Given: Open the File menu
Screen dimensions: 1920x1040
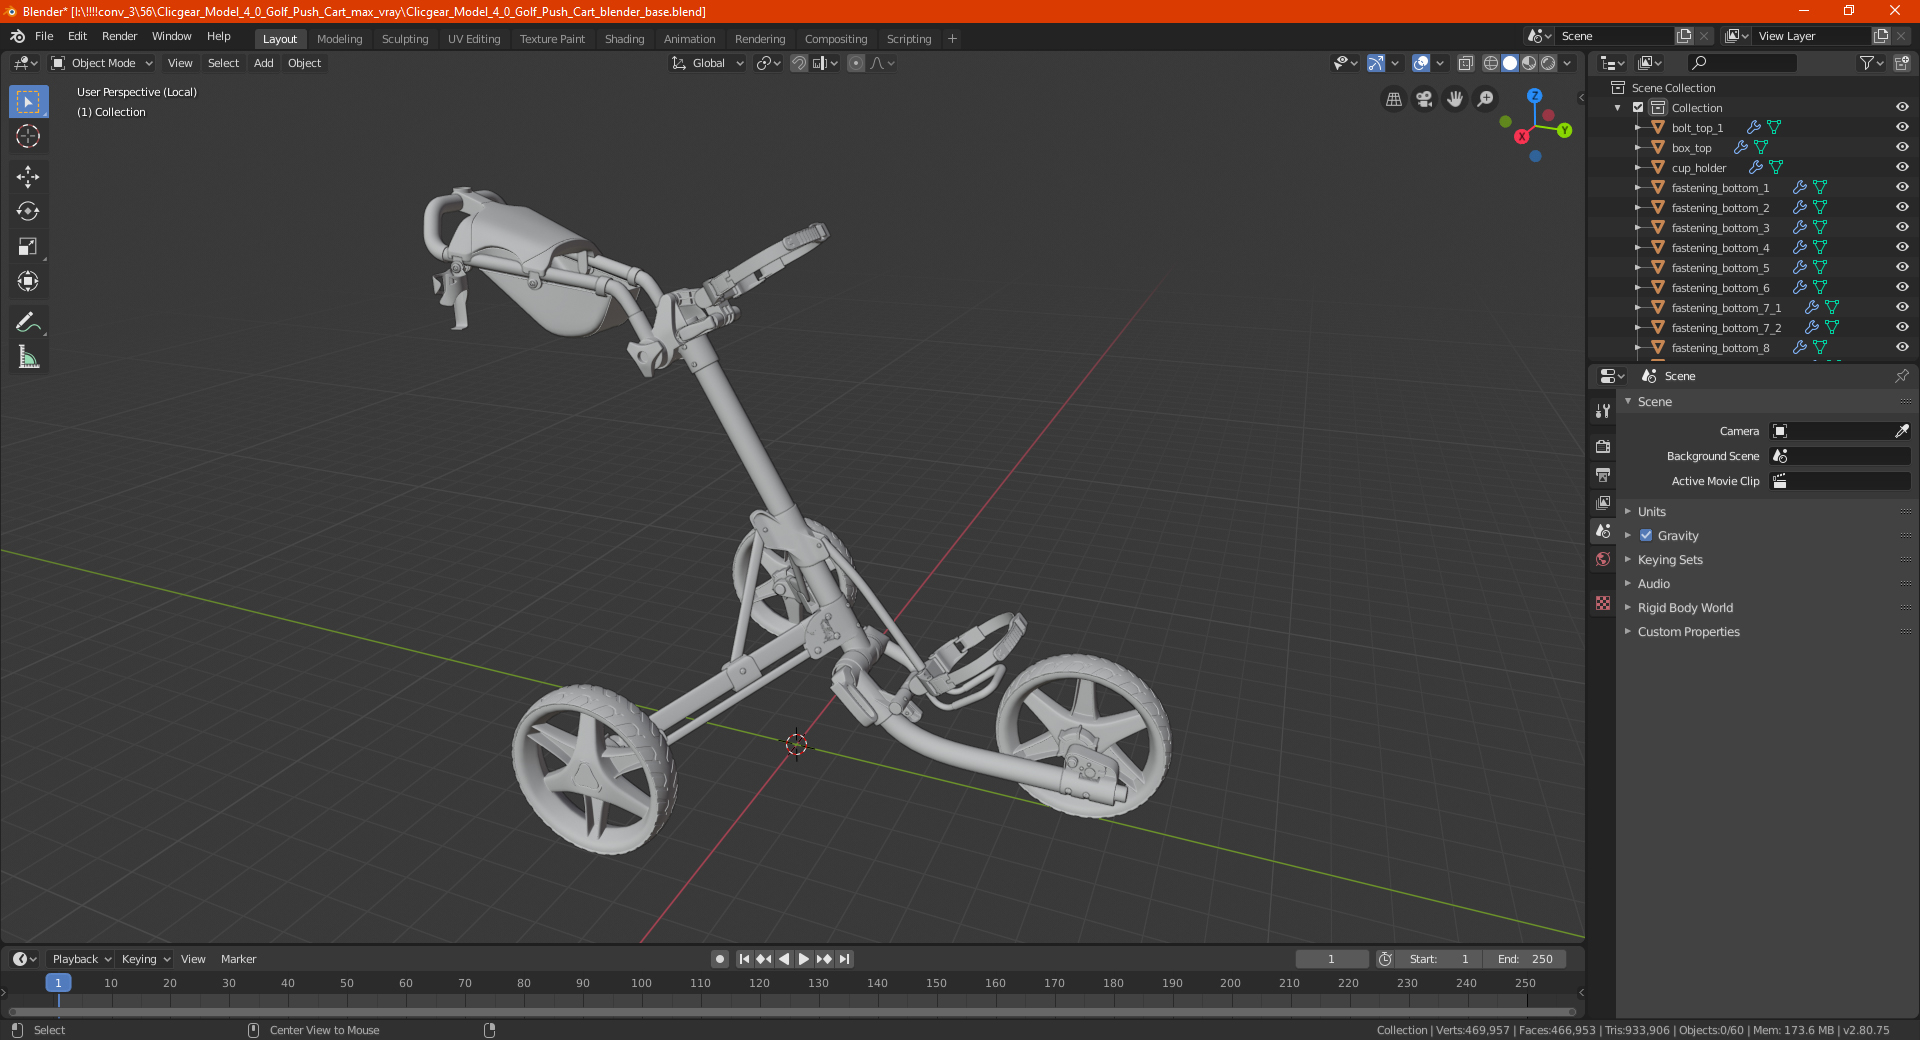Looking at the screenshot, I should (44, 36).
